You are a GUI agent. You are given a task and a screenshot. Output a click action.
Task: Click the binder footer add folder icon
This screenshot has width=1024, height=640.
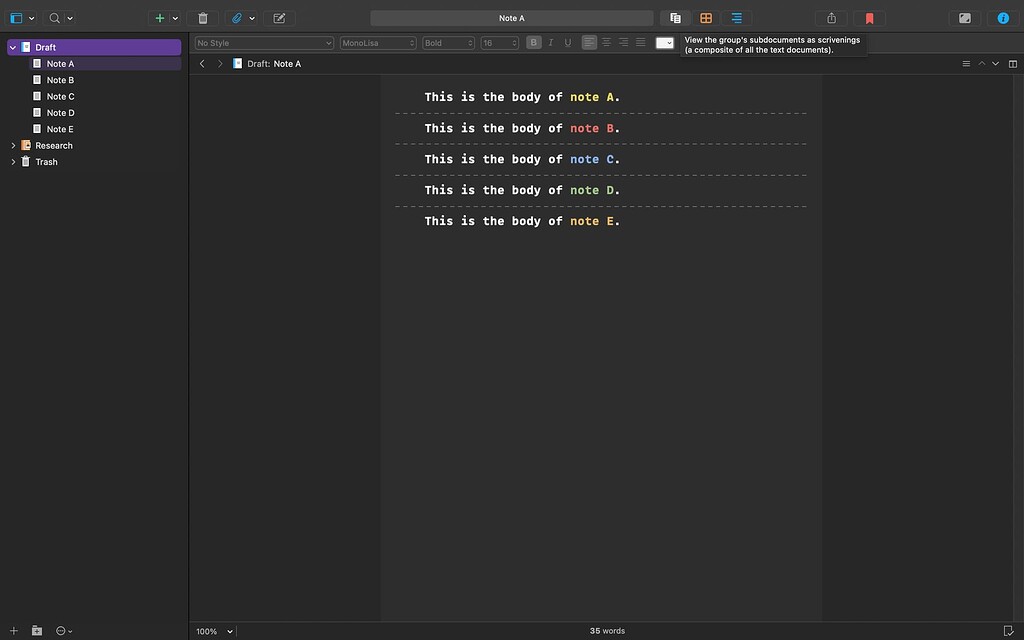[37, 631]
